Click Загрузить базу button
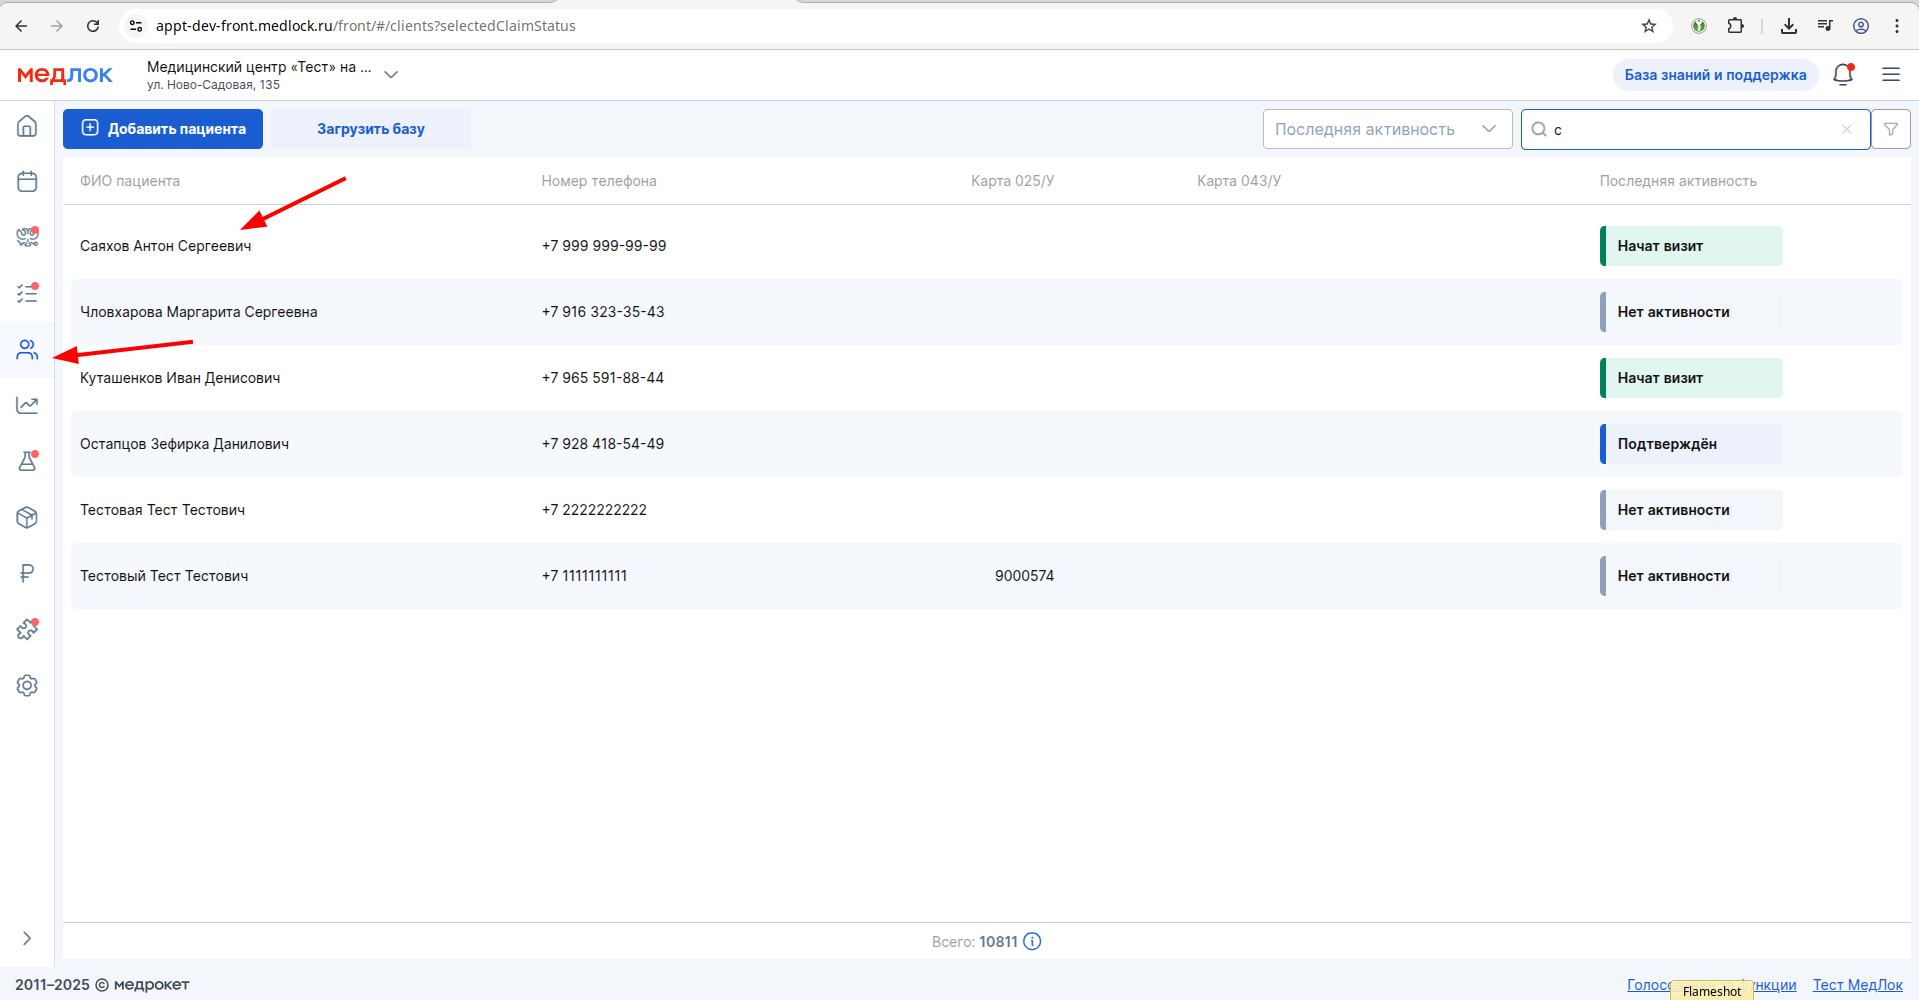Viewport: 1919px width, 1000px height. click(371, 129)
